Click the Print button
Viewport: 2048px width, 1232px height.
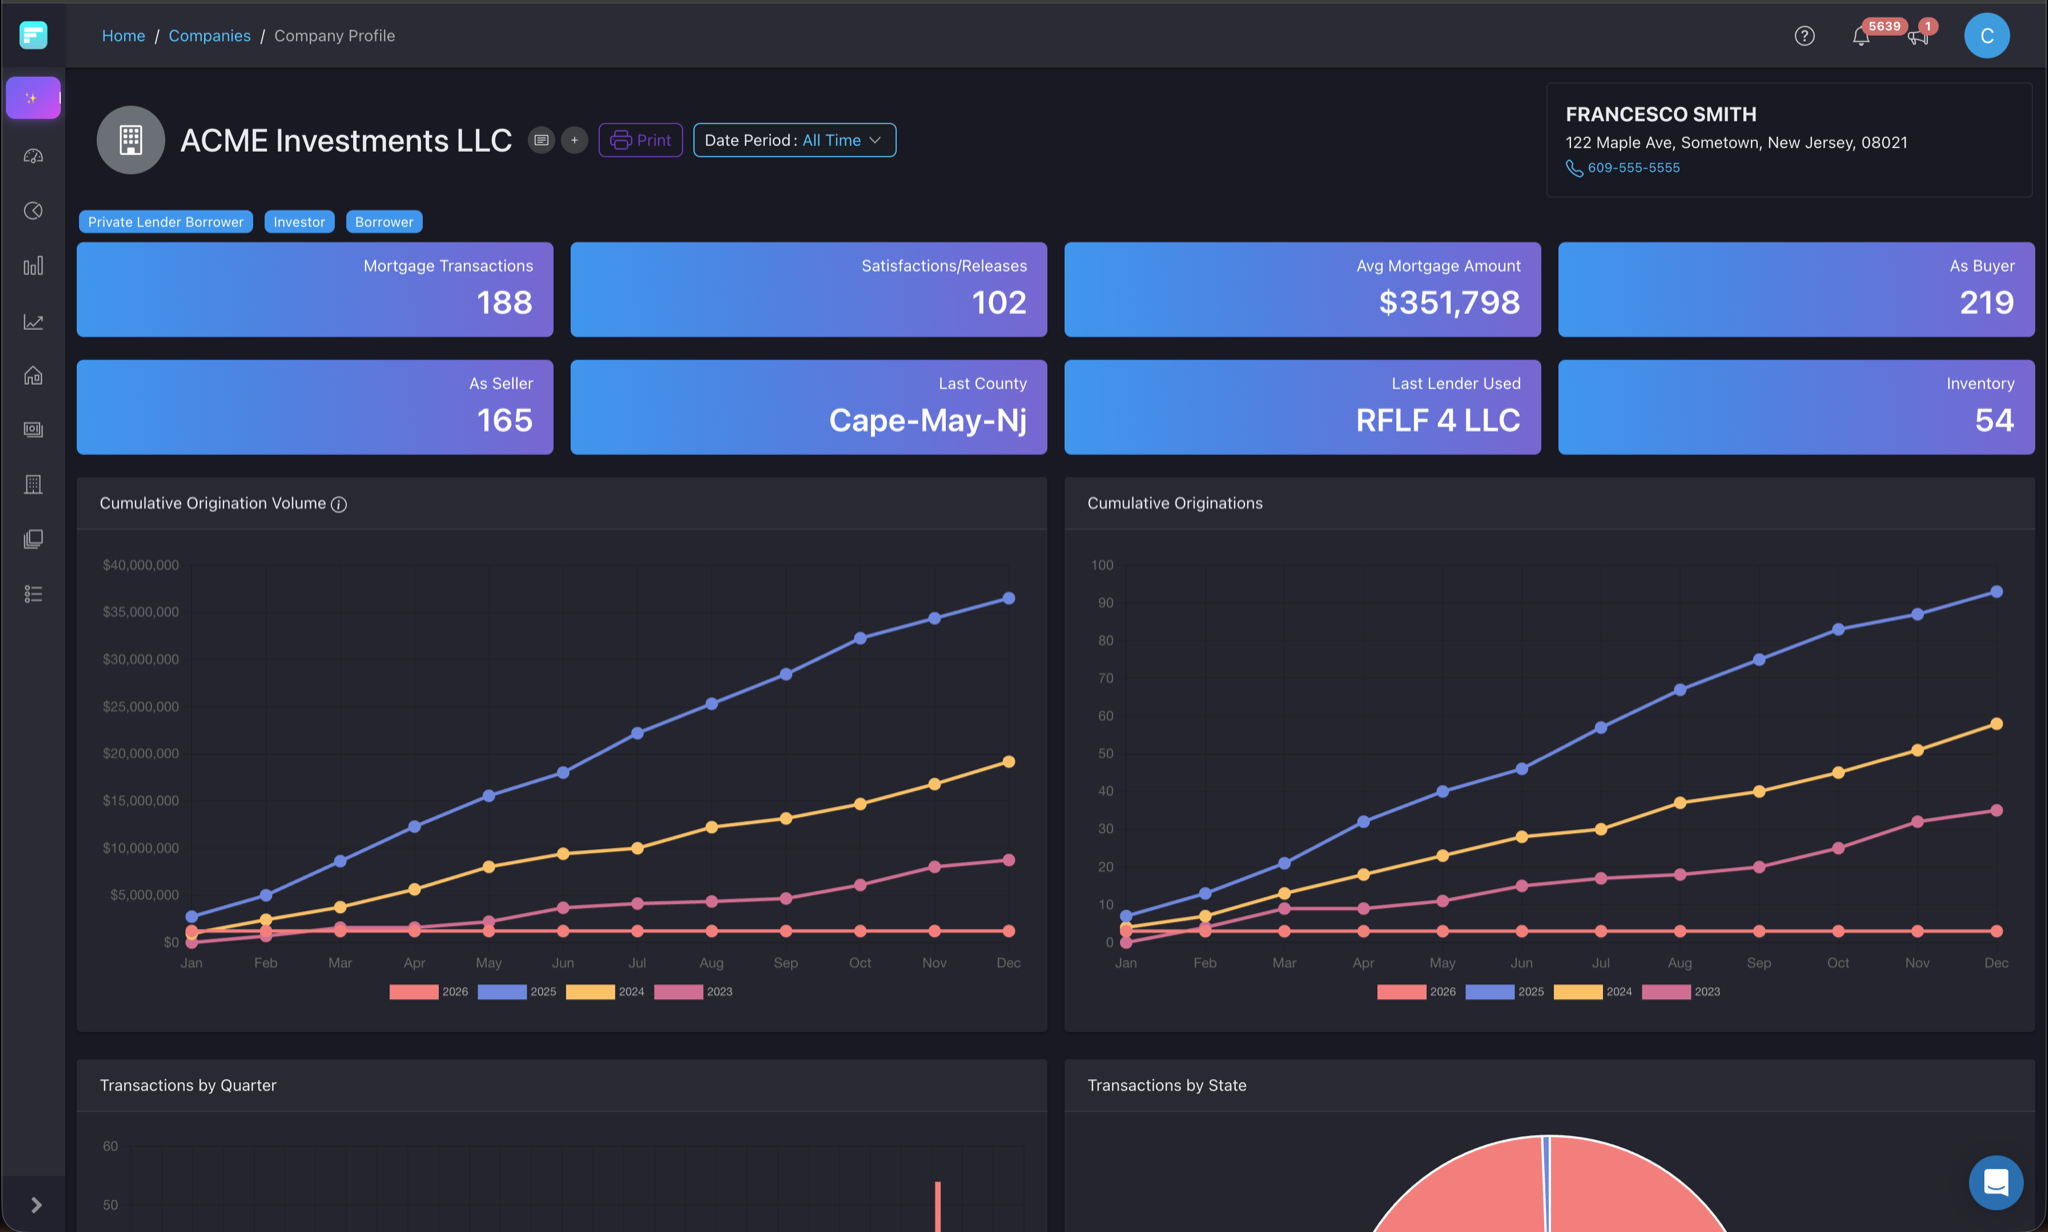point(640,140)
